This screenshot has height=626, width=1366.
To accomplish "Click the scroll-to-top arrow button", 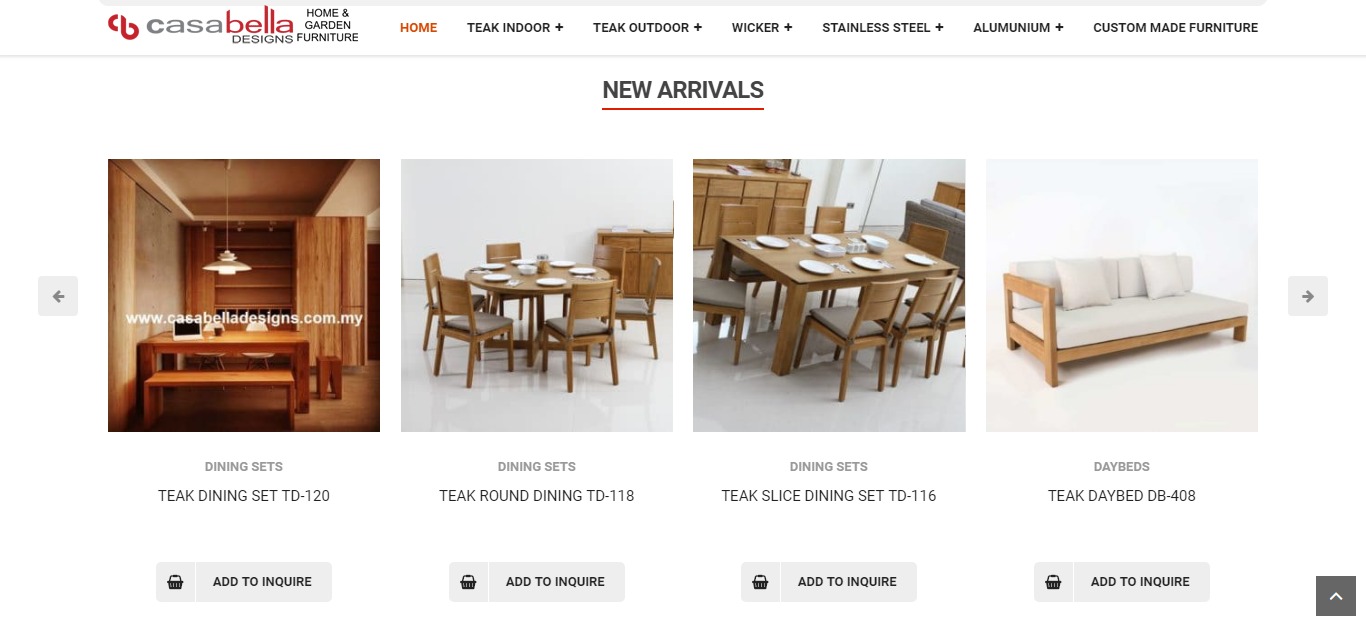I will coord(1336,596).
